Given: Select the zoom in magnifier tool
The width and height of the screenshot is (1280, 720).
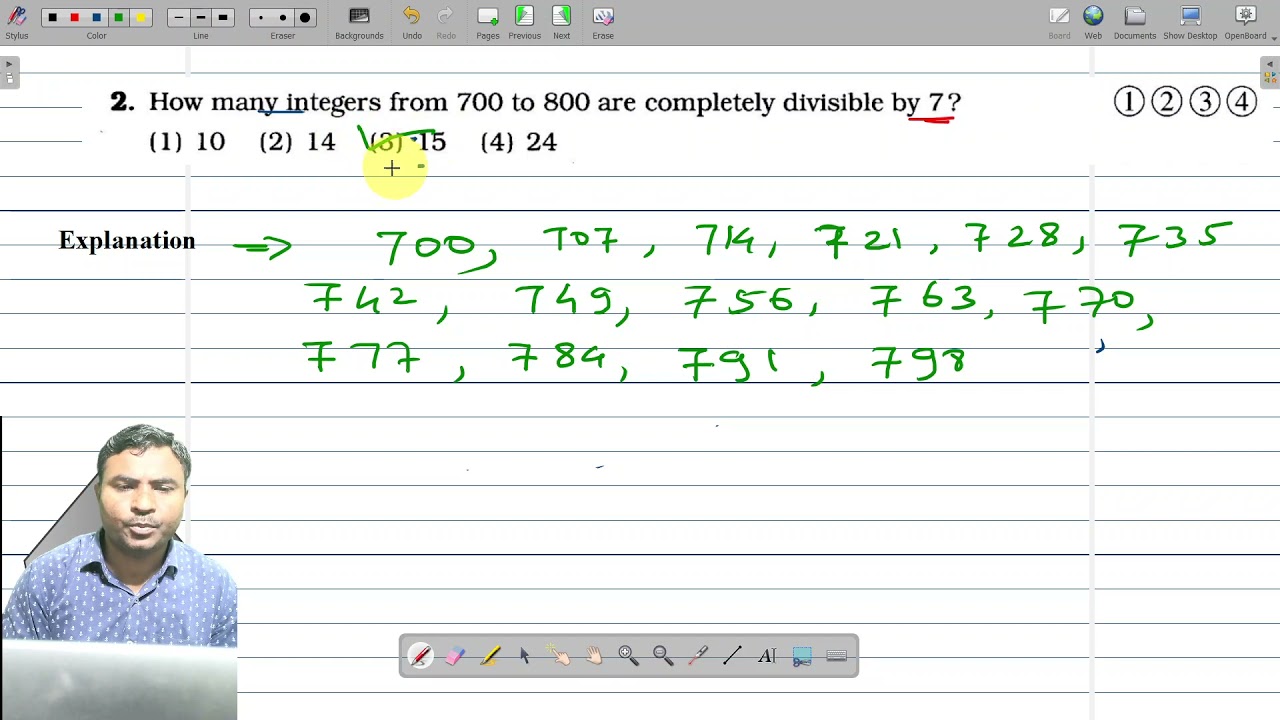Looking at the screenshot, I should (628, 656).
